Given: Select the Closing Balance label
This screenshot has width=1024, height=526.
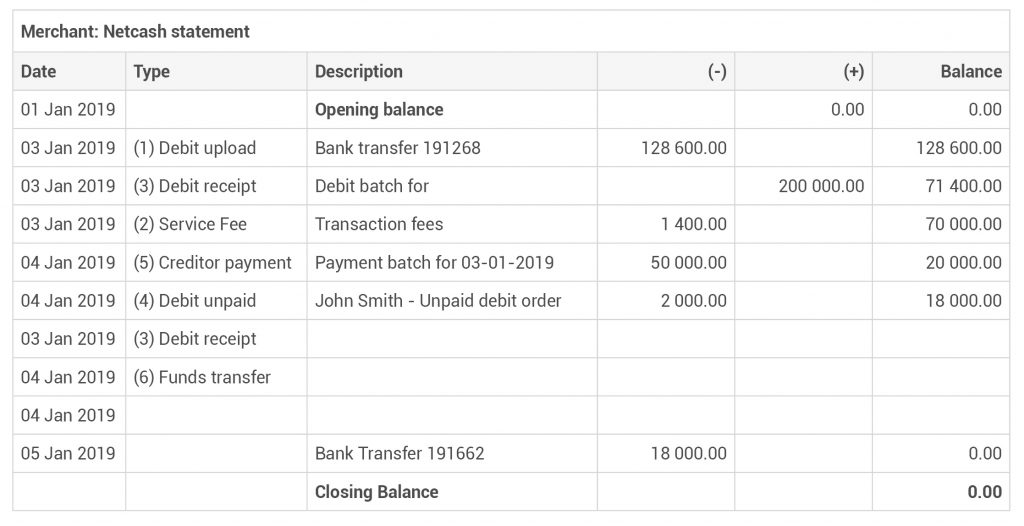Looking at the screenshot, I should point(376,492).
